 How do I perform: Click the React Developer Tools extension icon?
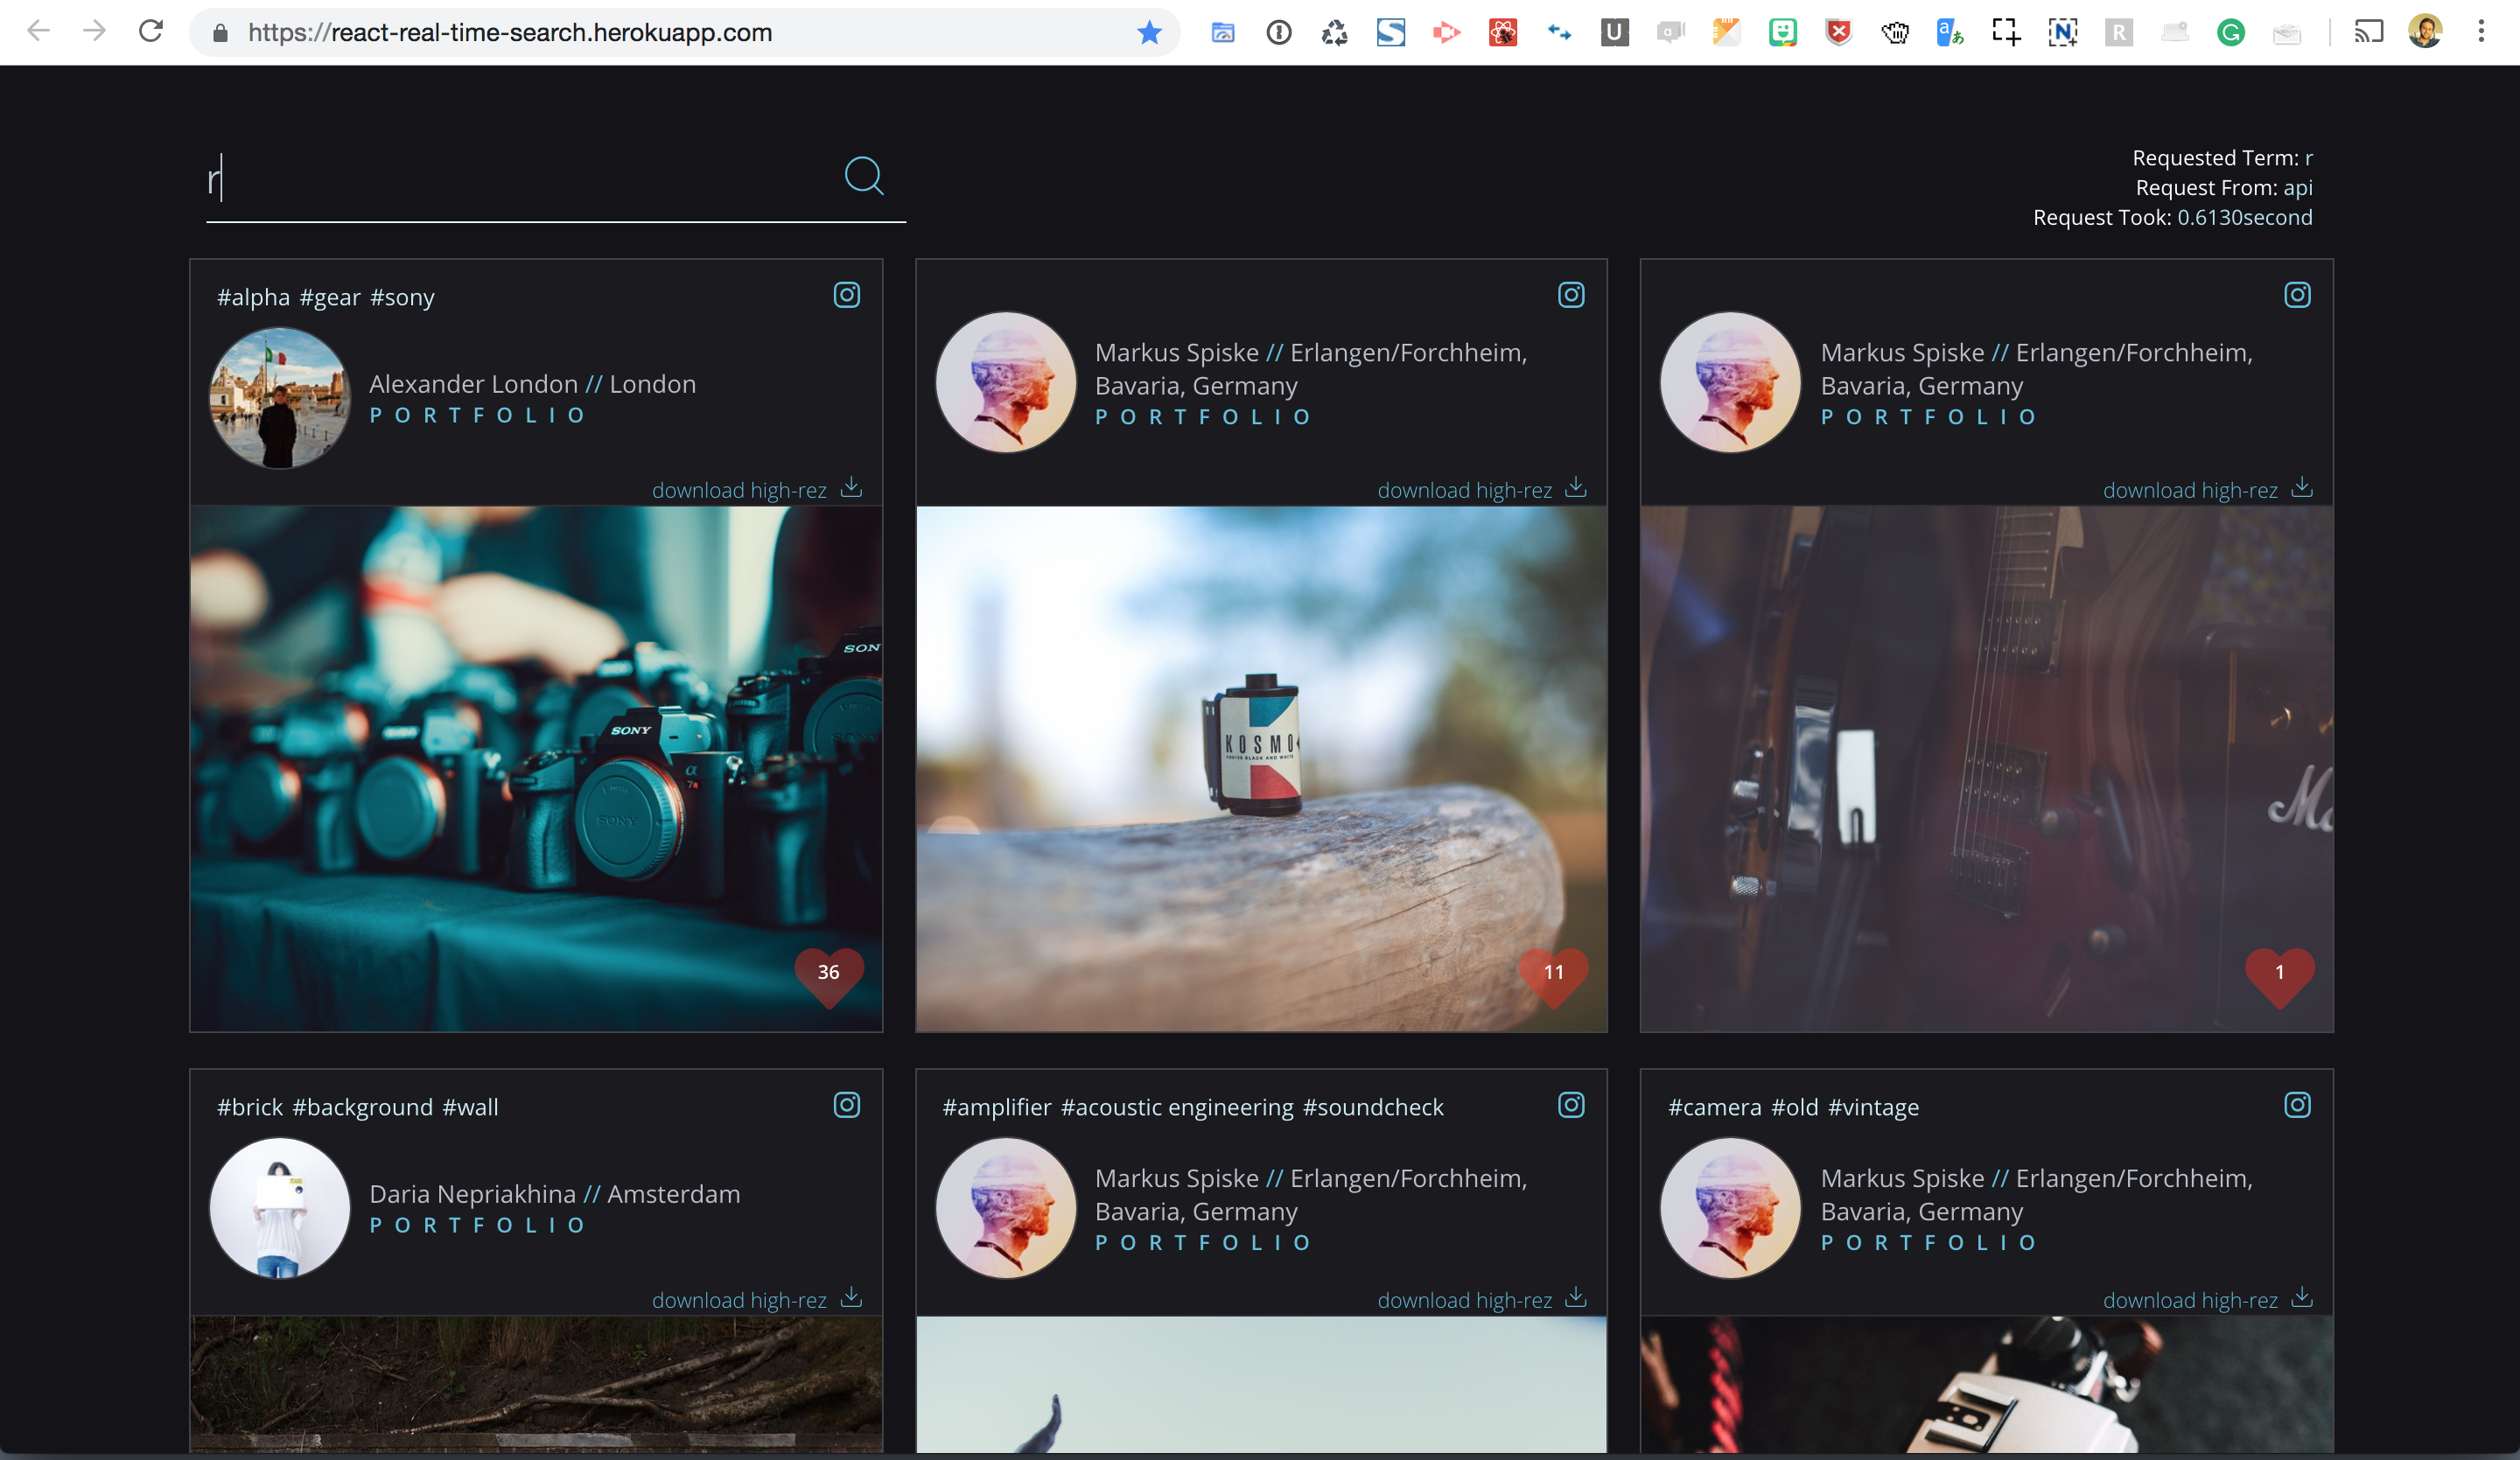pyautogui.click(x=1502, y=33)
